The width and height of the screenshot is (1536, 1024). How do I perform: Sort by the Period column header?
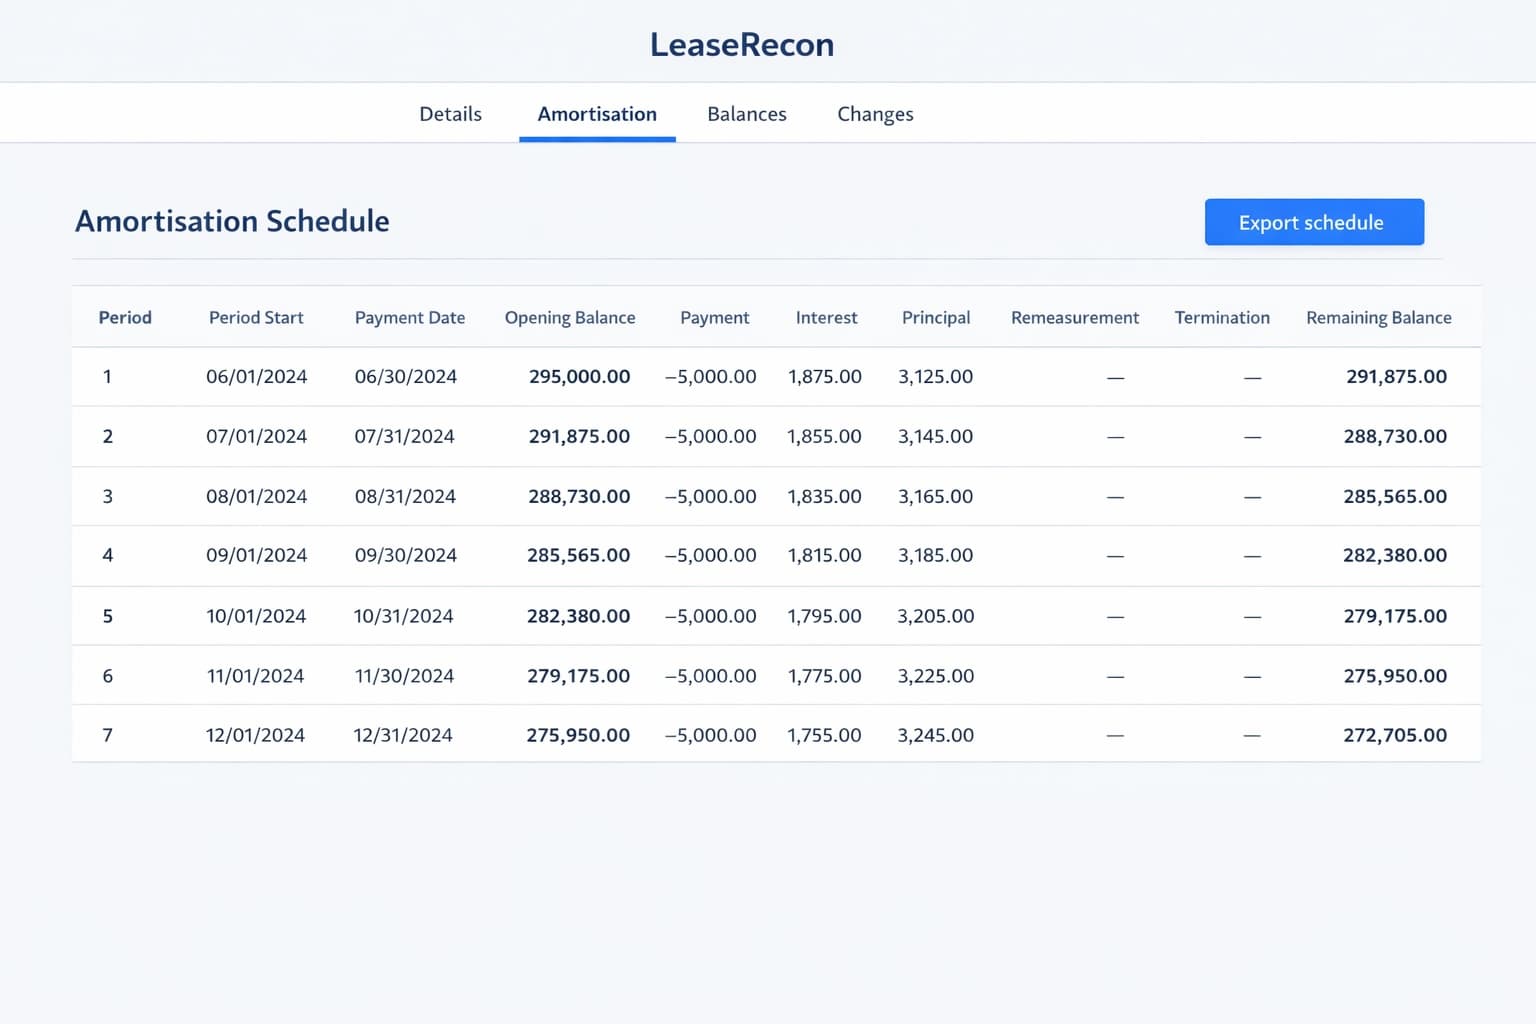(x=124, y=317)
